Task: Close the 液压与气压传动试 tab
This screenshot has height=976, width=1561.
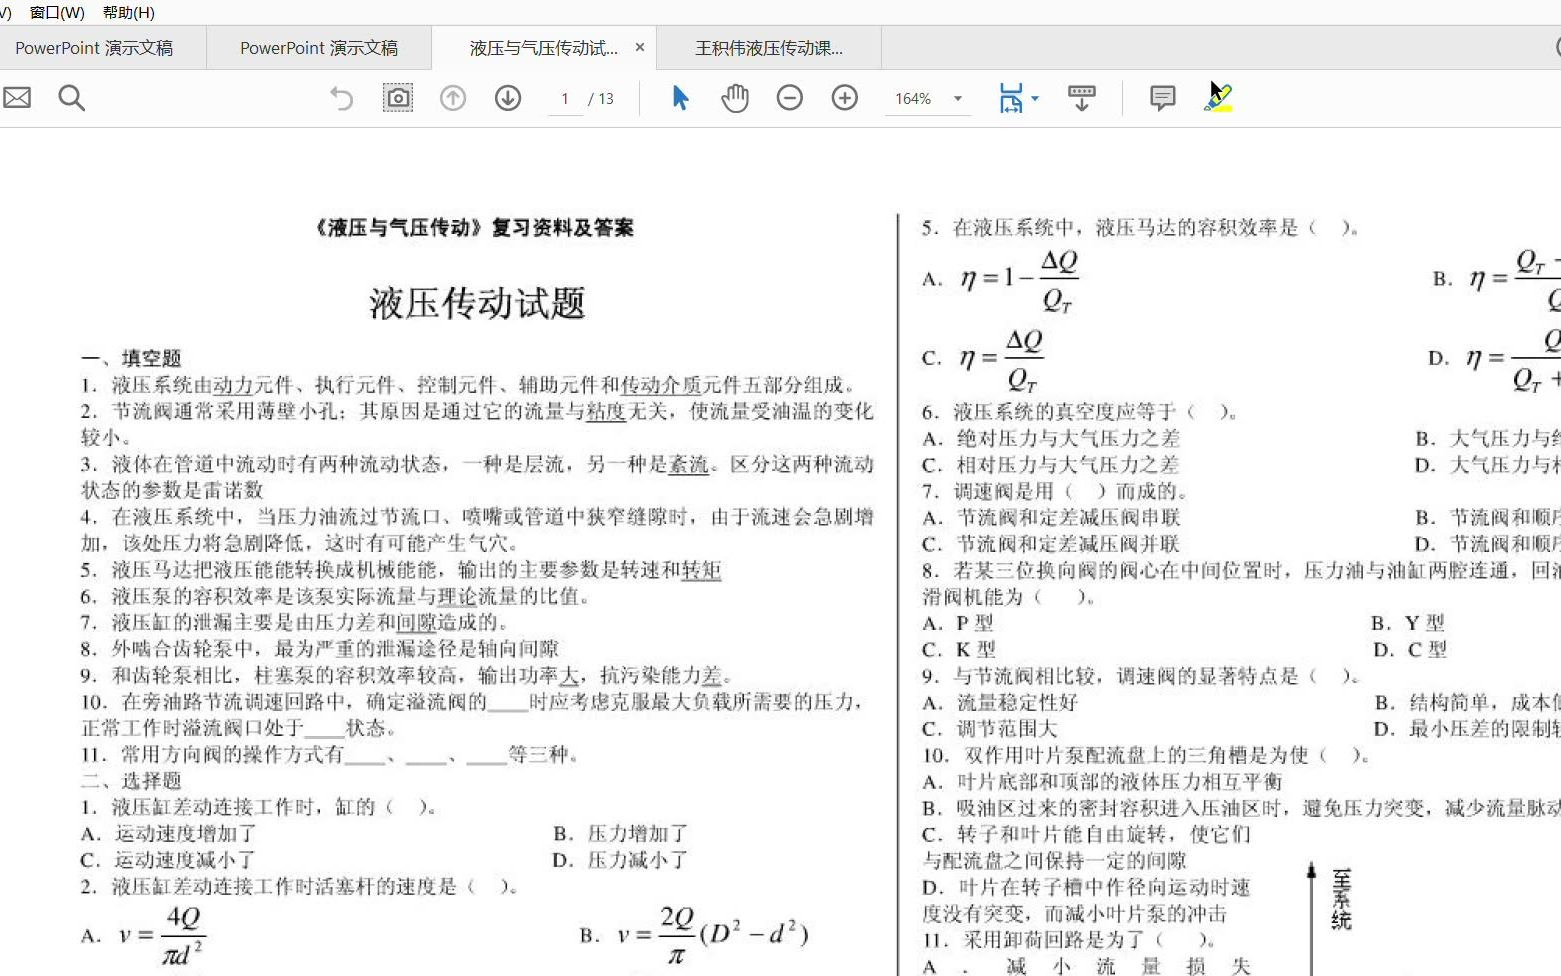Action: [x=640, y=47]
